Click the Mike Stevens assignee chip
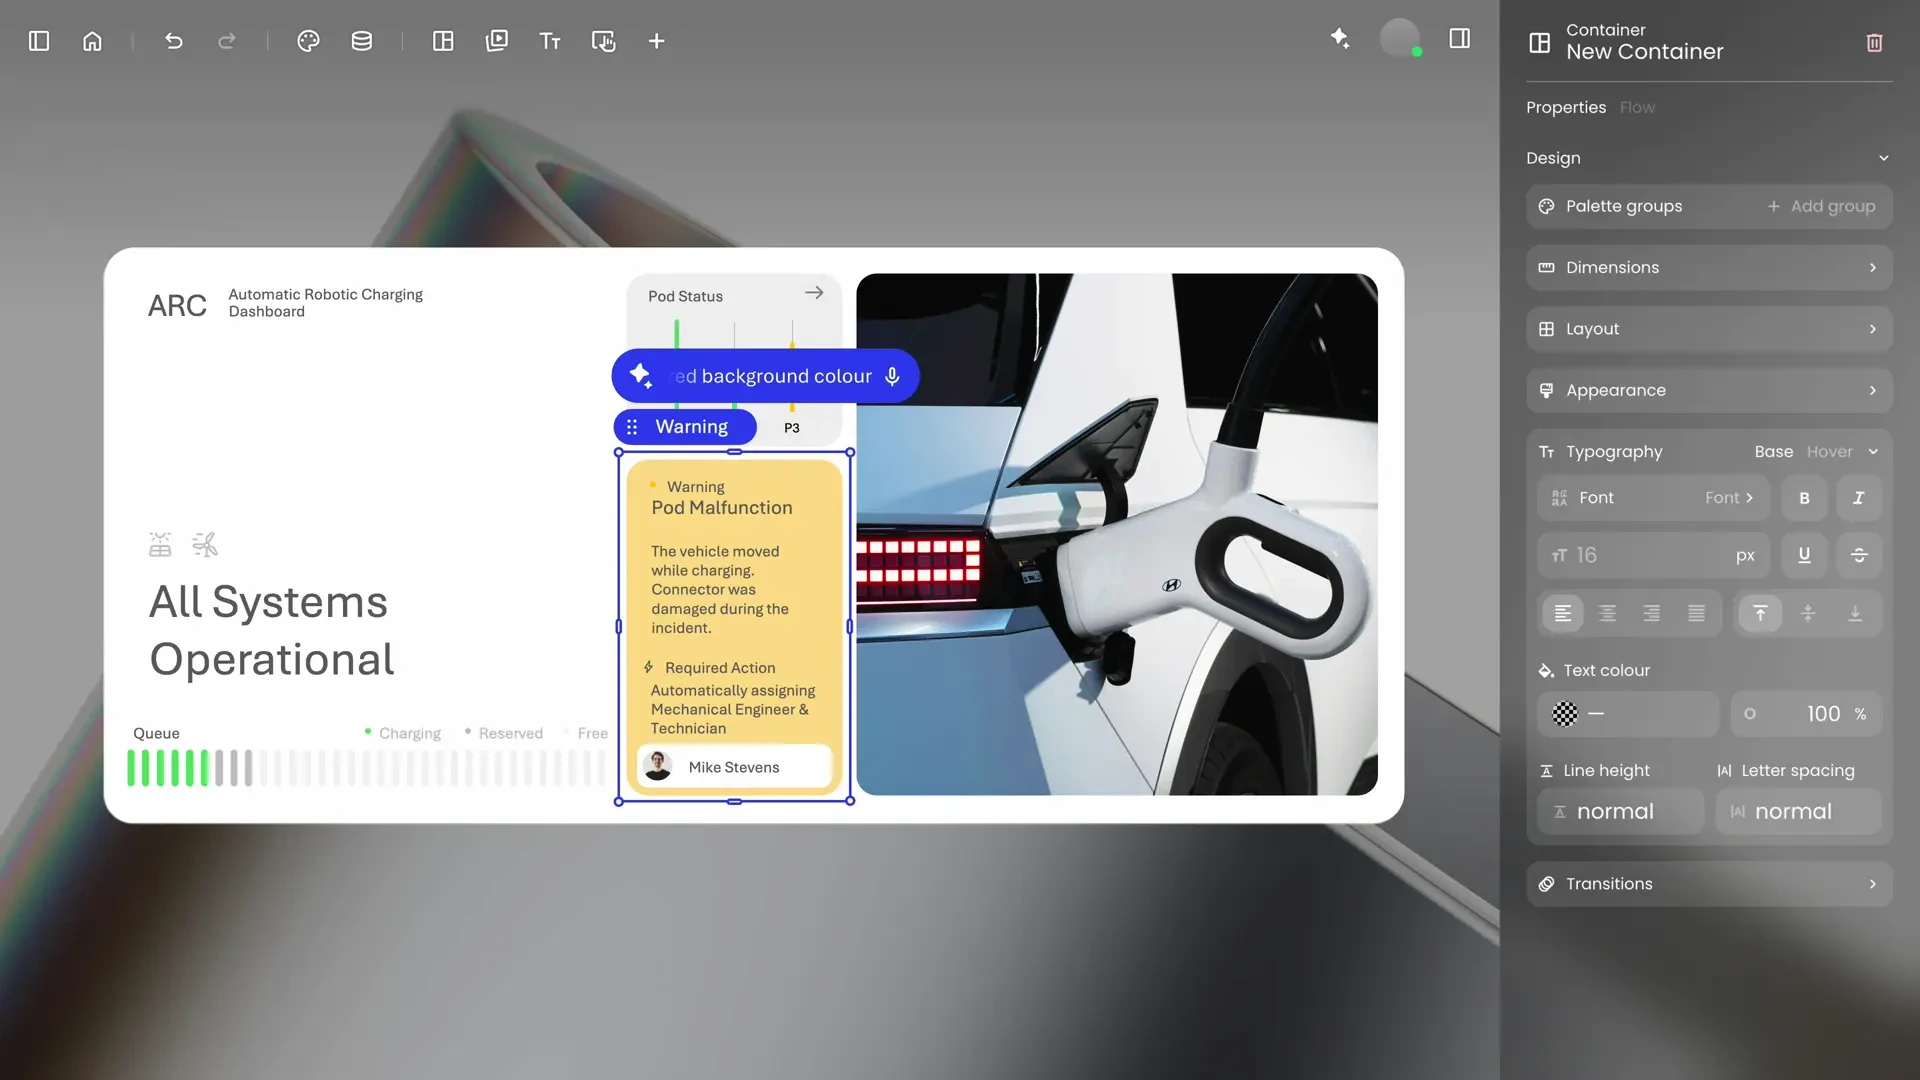This screenshot has height=1080, width=1920. [x=734, y=767]
